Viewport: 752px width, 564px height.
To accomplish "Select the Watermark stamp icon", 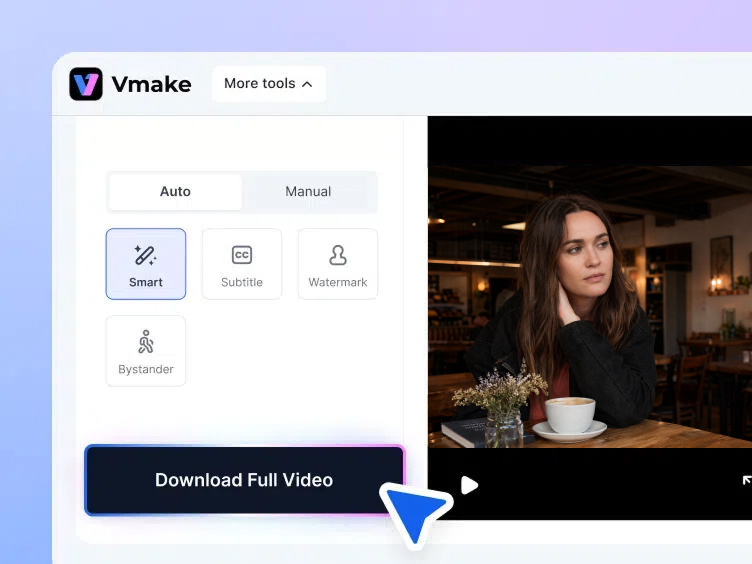I will tap(338, 255).
